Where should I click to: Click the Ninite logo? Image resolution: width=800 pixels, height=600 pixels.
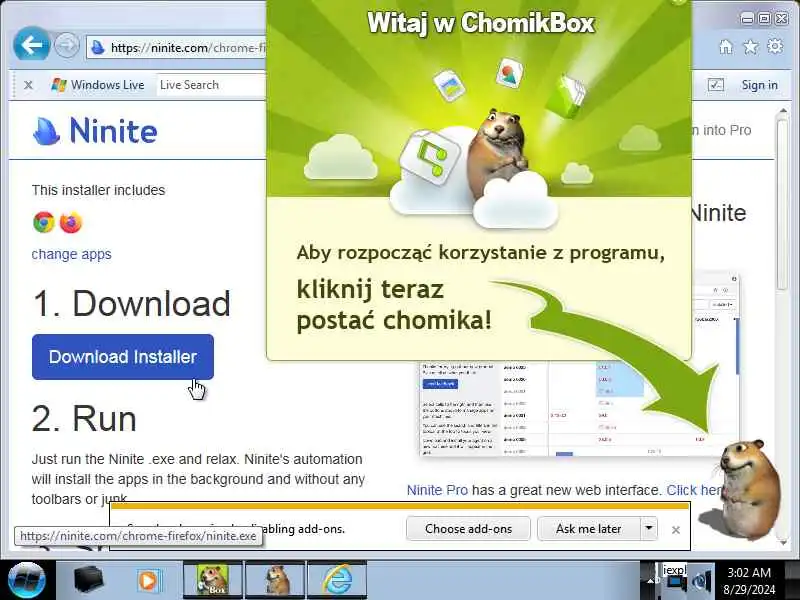click(95, 131)
